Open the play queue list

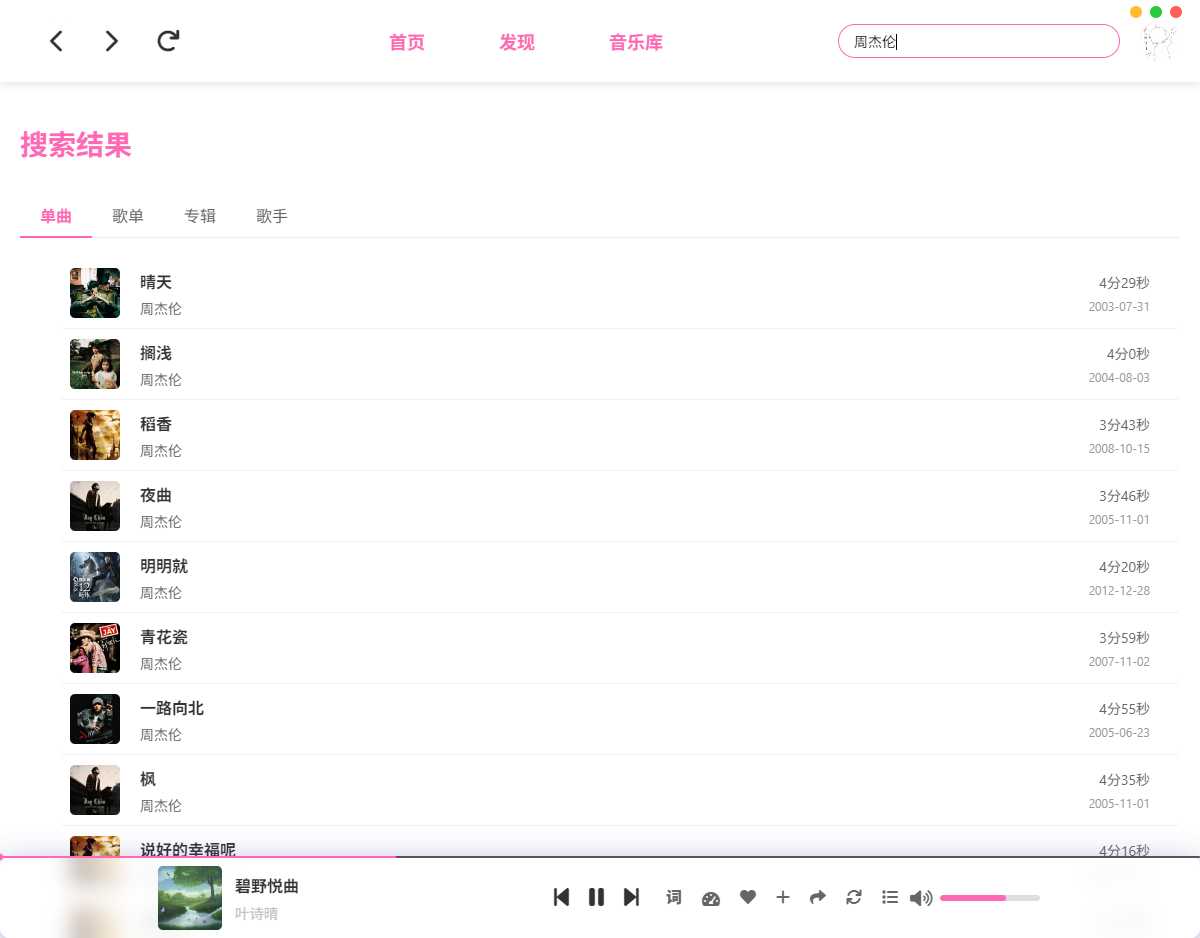[890, 897]
